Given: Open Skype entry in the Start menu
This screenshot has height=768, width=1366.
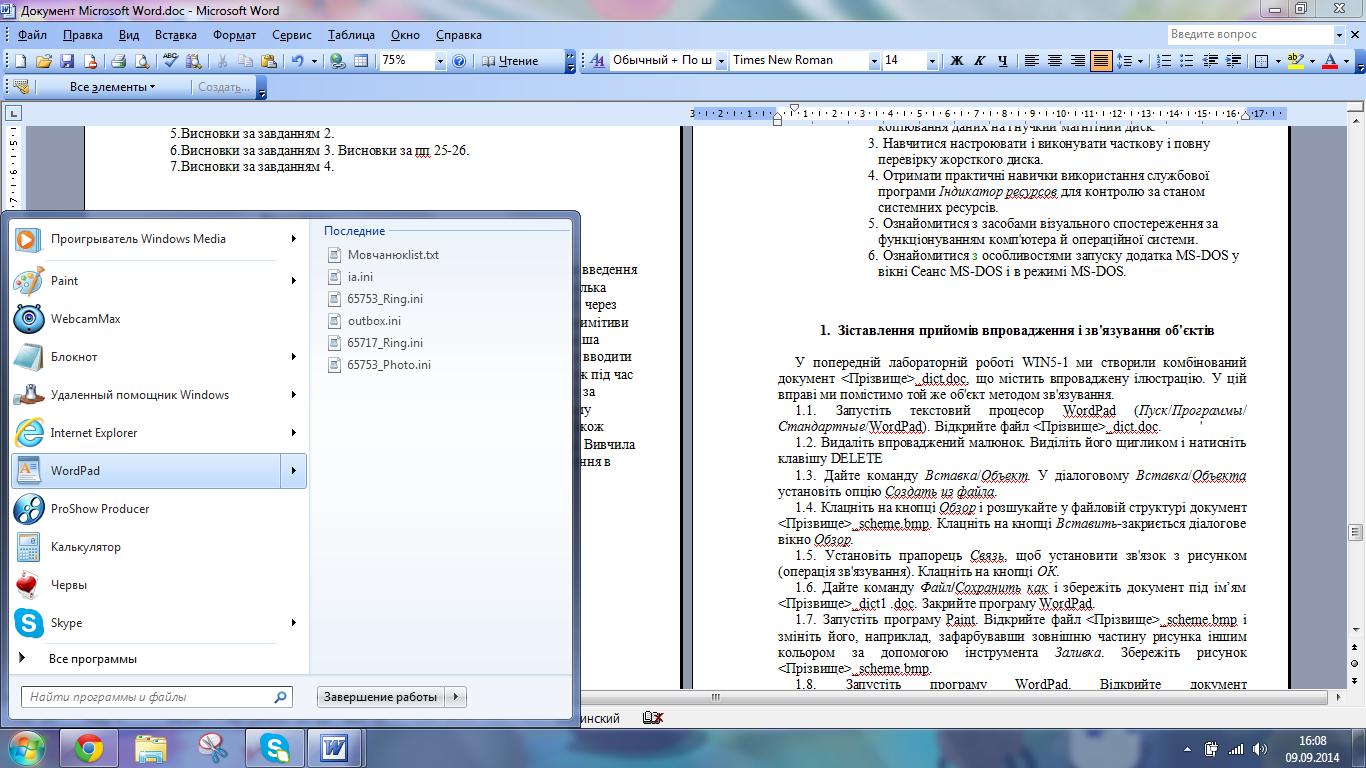Looking at the screenshot, I should point(159,623).
